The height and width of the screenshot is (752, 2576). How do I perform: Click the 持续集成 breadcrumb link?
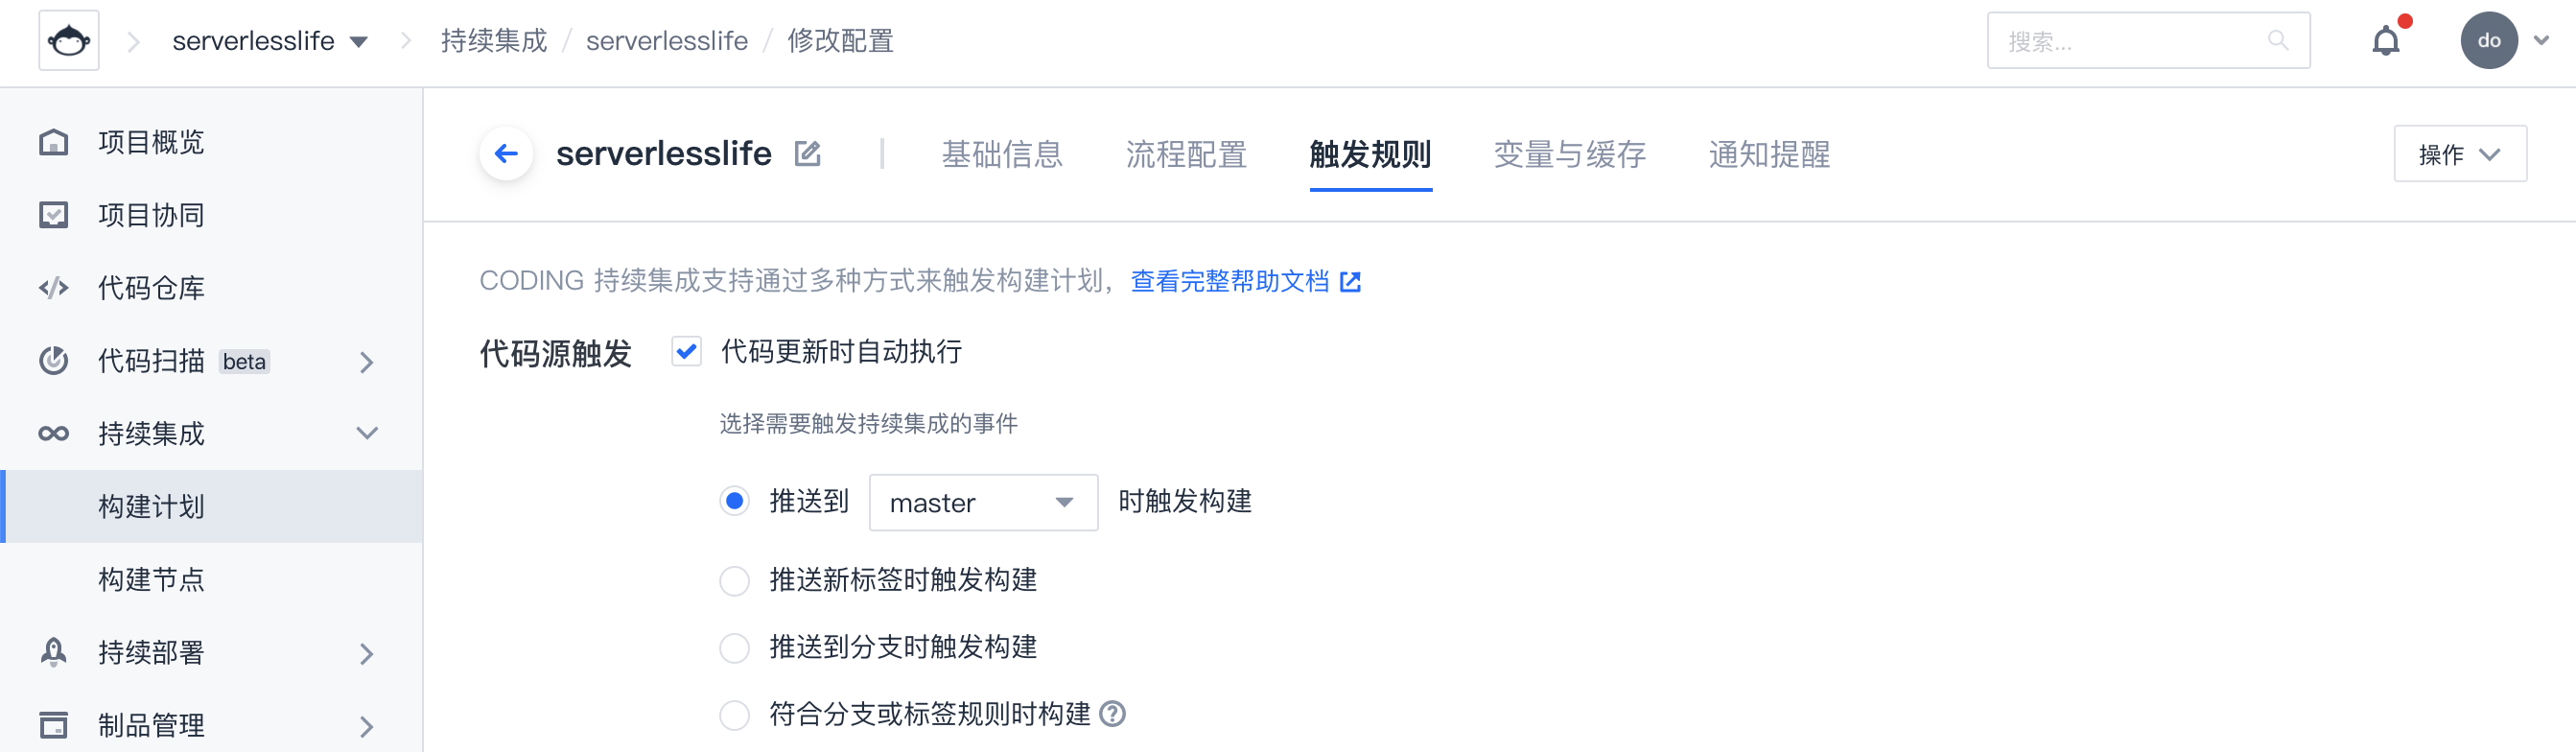494,41
